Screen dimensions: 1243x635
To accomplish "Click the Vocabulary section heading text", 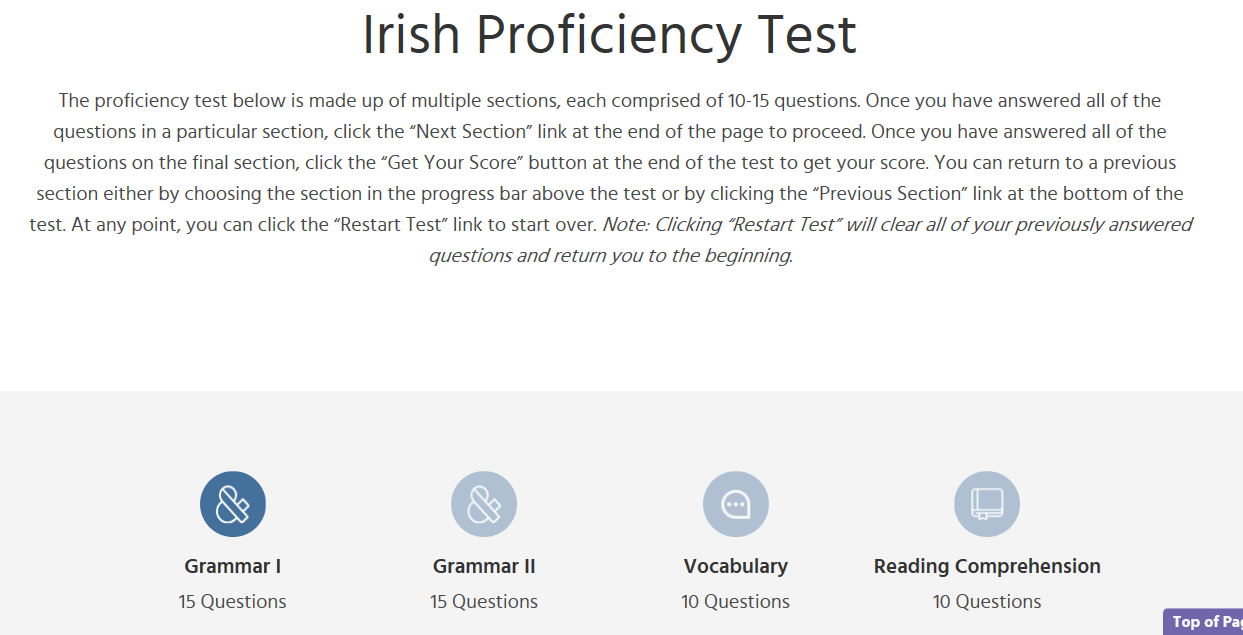I will pyautogui.click(x=735, y=565).
